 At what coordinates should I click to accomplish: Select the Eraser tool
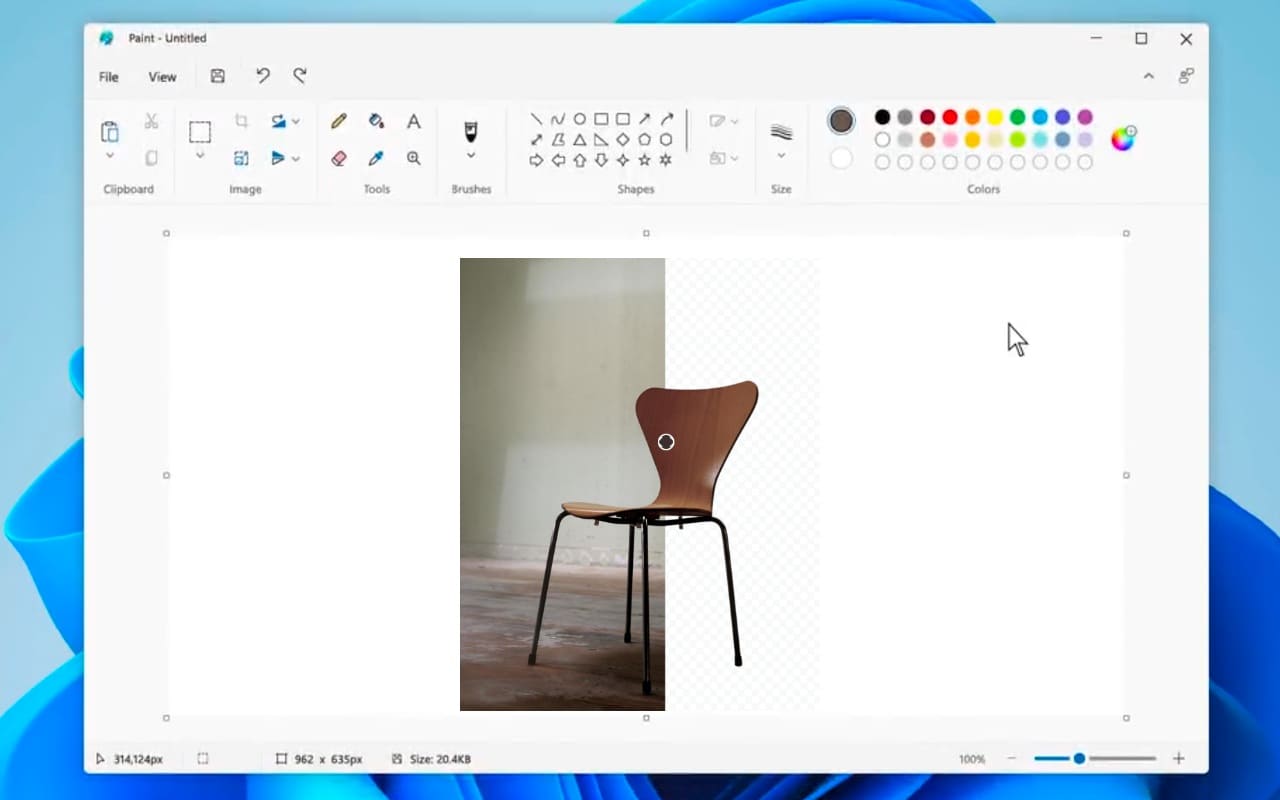click(338, 158)
